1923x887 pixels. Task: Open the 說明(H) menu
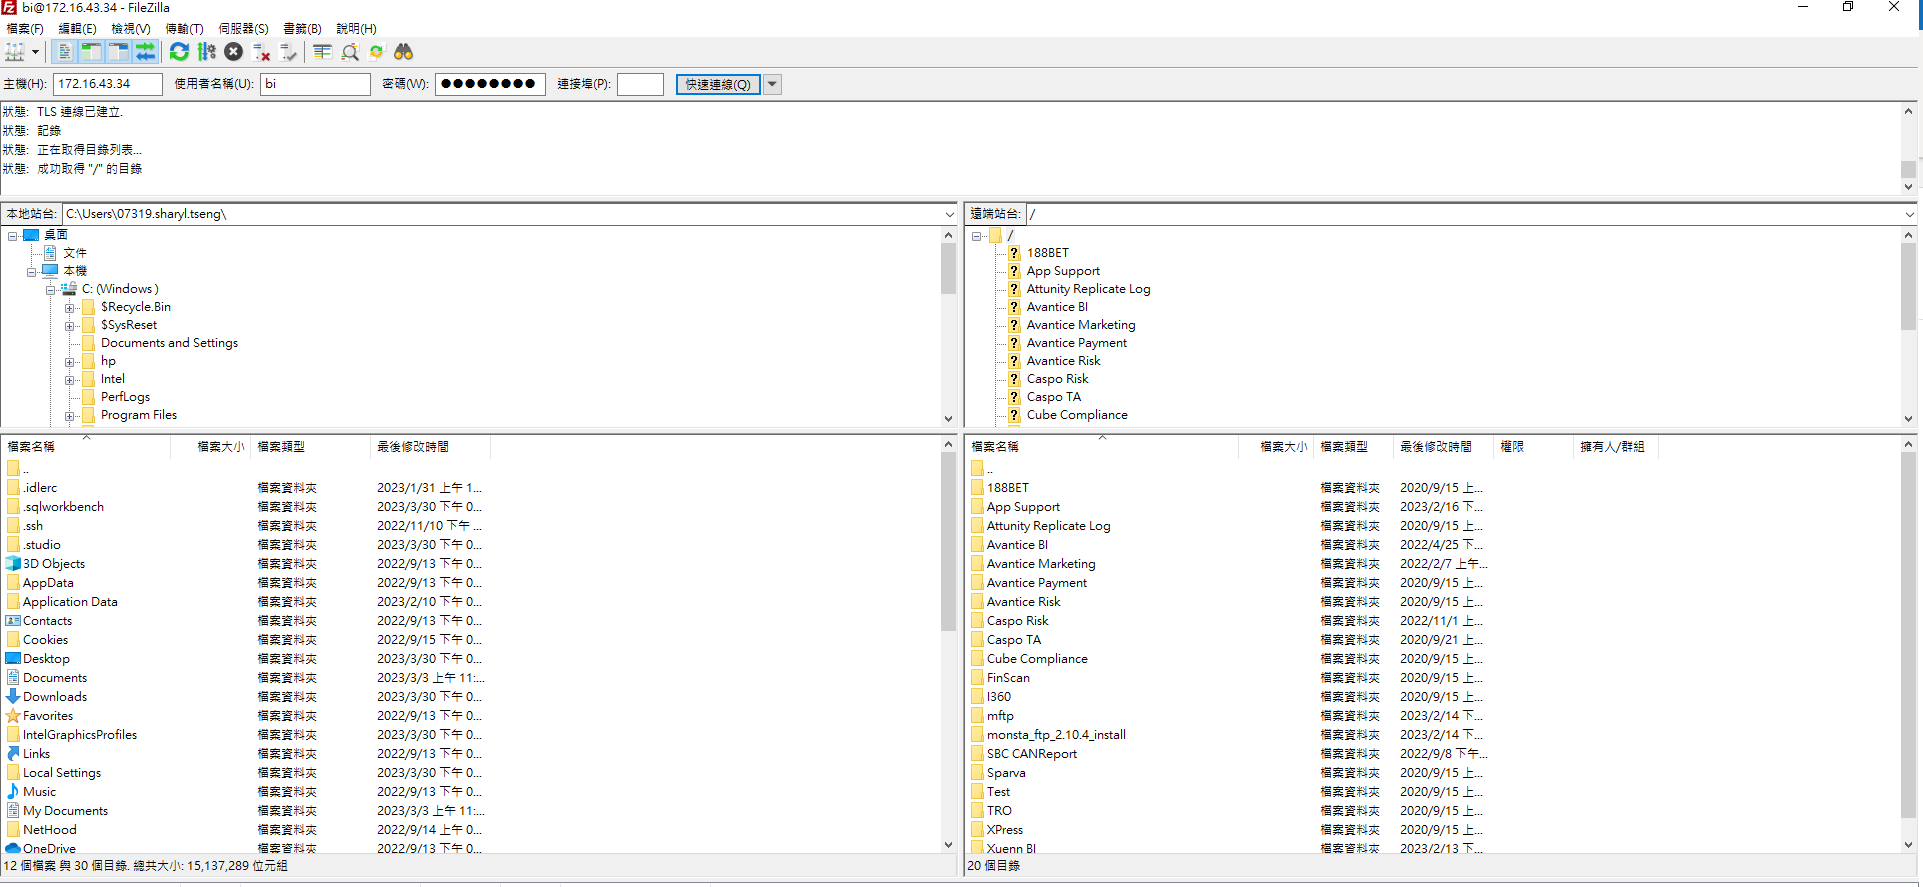356,29
